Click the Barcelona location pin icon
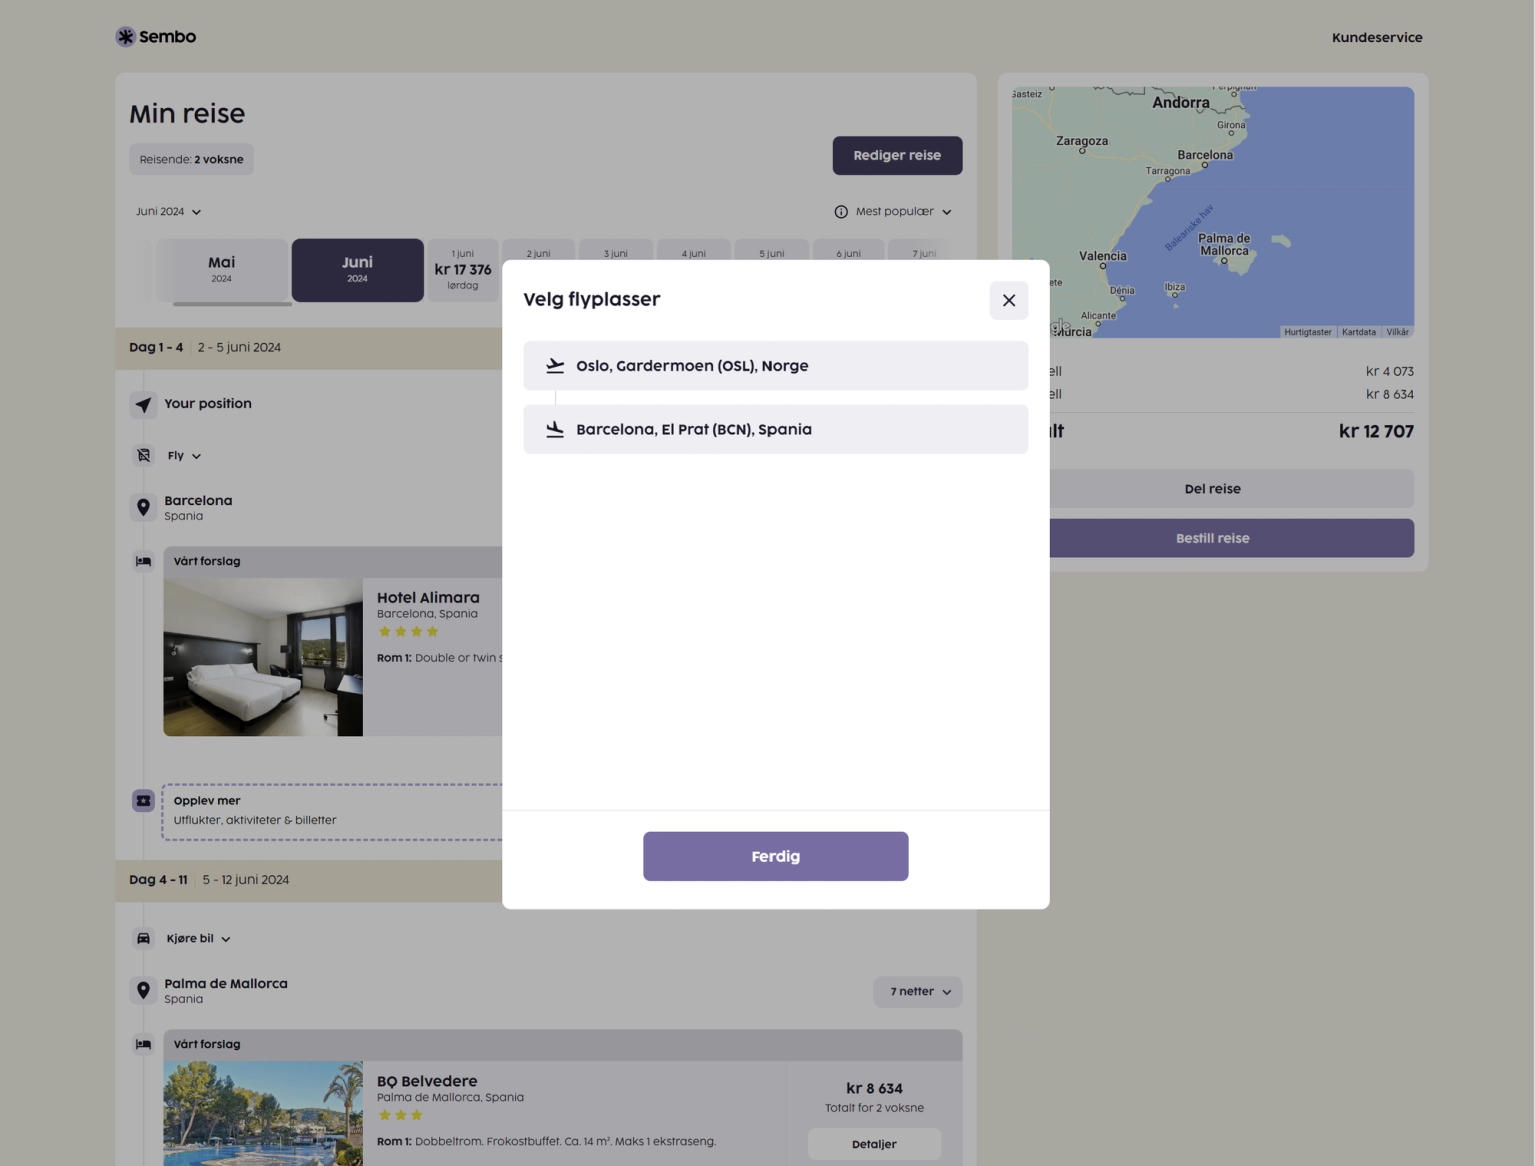The height and width of the screenshot is (1166, 1535). (143, 507)
